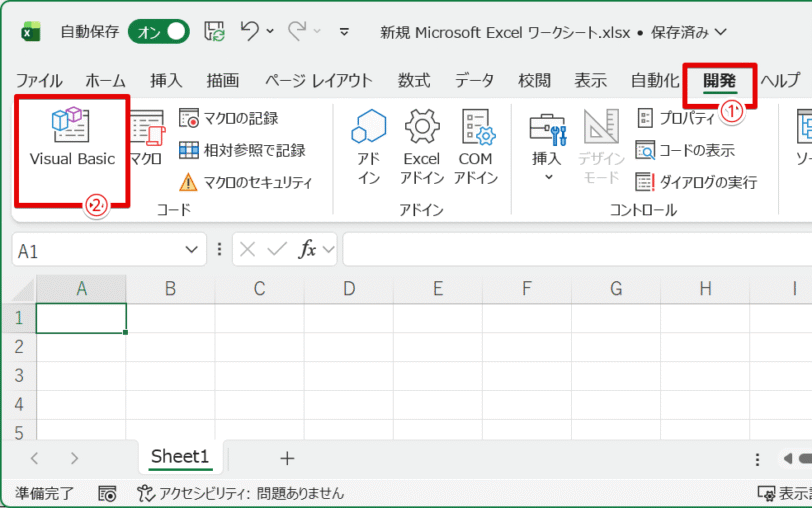Open macro security (マクロのセキュリティ) settings
The height and width of the screenshot is (508, 812).
(245, 182)
